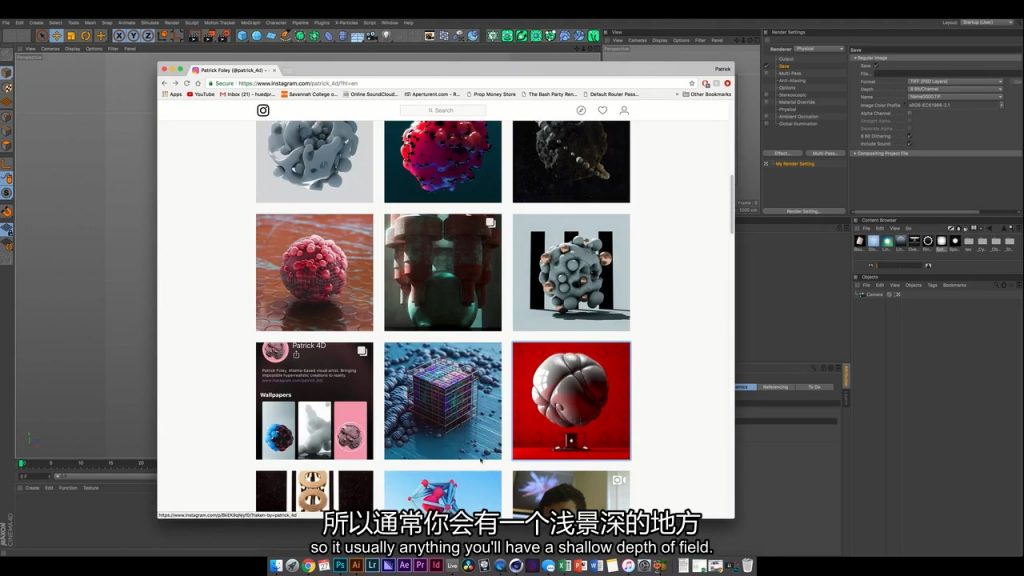Toggle the 8 Bit Dithering checkbox
The image size is (1024, 576).
908,136
